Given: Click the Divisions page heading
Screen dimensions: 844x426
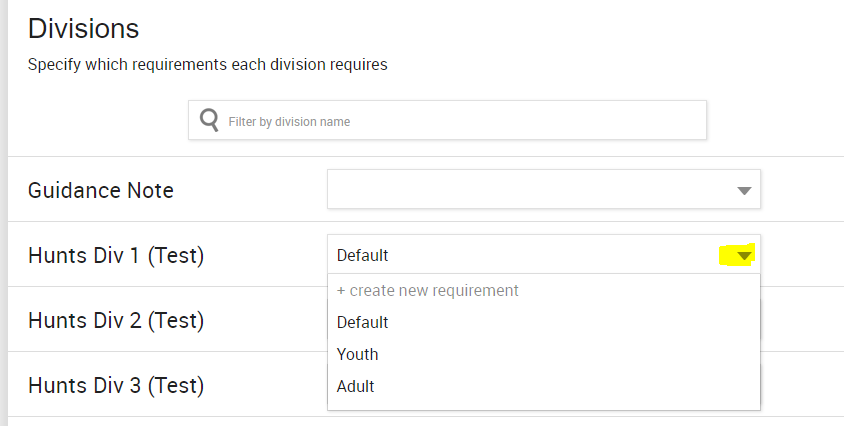Looking at the screenshot, I should pyautogui.click(x=83, y=29).
